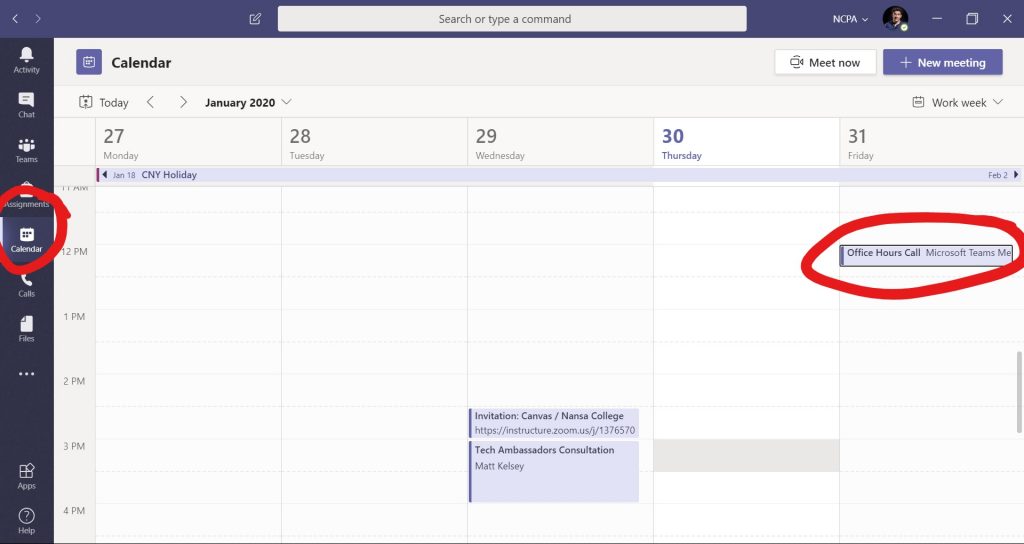Select Monday 27 day header
The width and height of the screenshot is (1024, 544).
[x=188, y=143]
